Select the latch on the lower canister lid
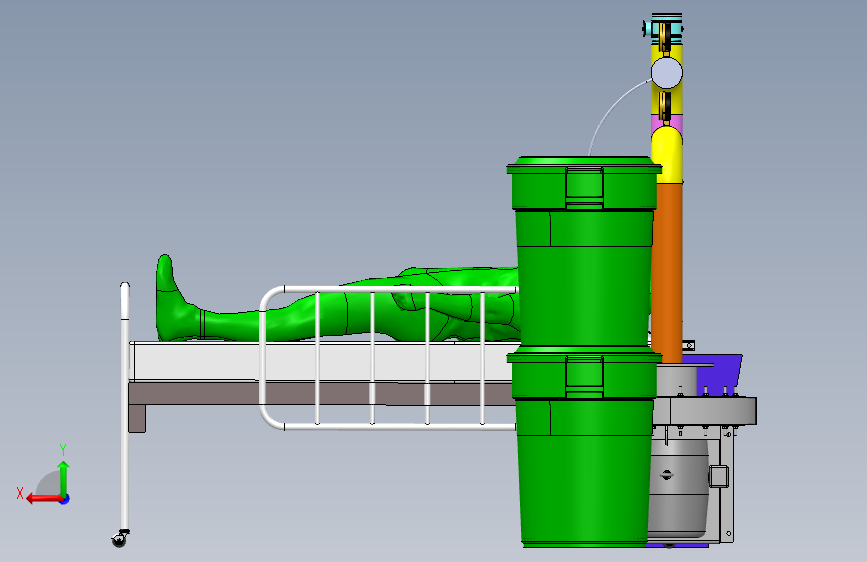The width and height of the screenshot is (867, 562). tap(584, 376)
